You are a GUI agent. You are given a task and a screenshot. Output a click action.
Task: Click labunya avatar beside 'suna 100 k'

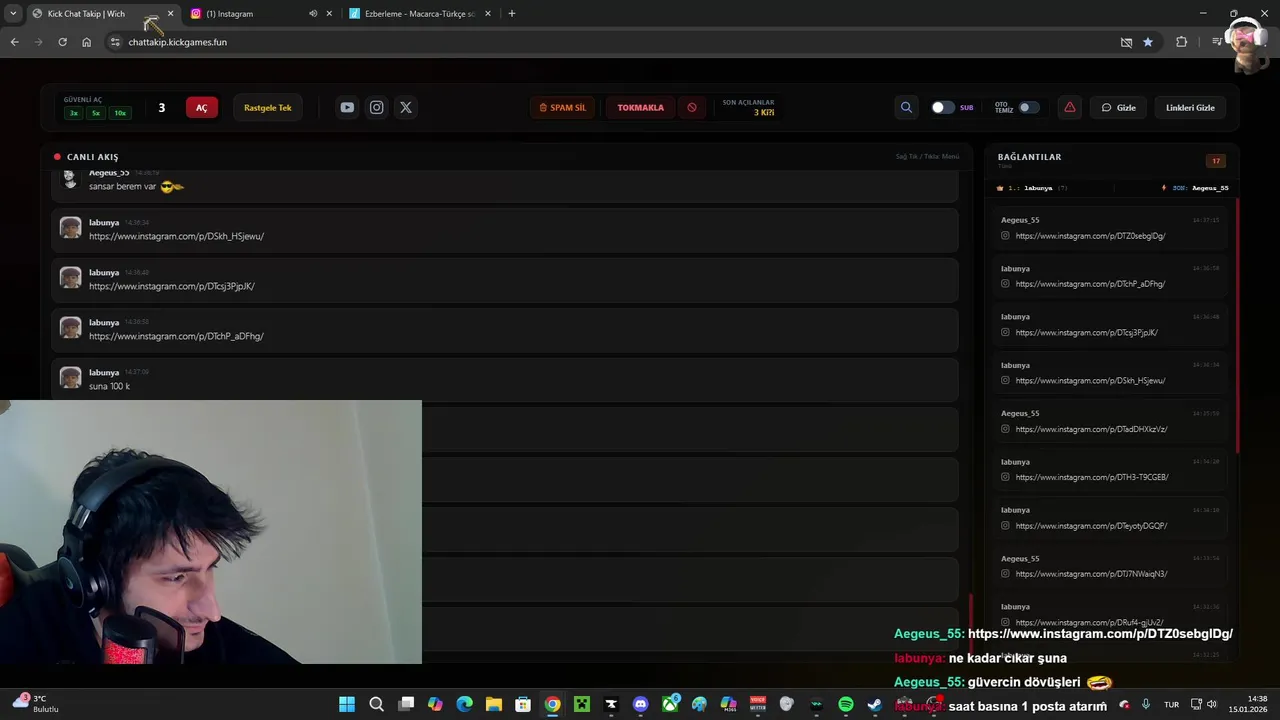click(70, 377)
